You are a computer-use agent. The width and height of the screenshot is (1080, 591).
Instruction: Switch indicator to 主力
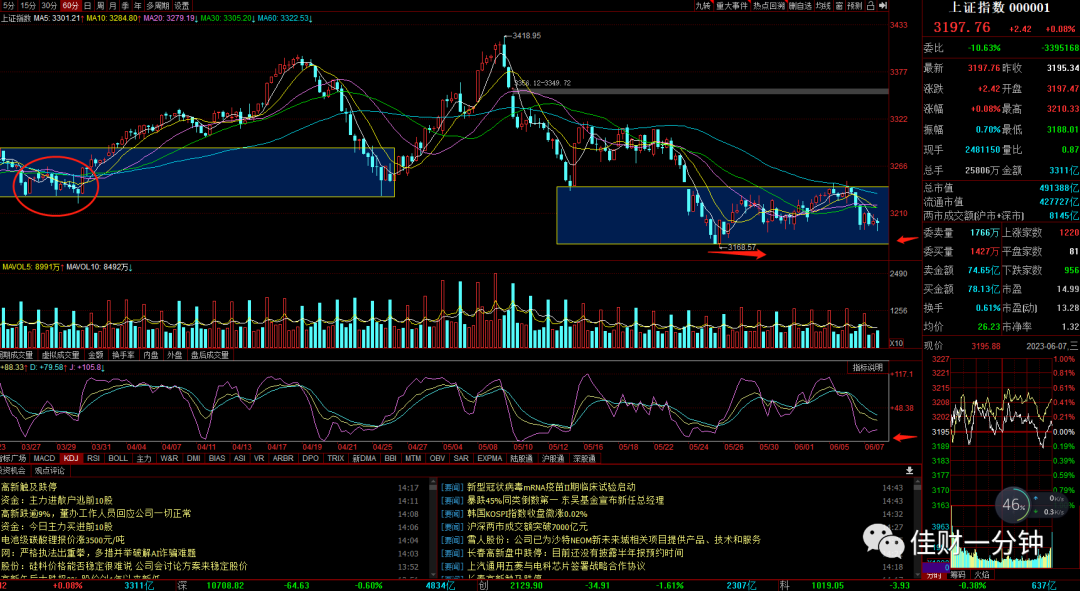point(143,458)
